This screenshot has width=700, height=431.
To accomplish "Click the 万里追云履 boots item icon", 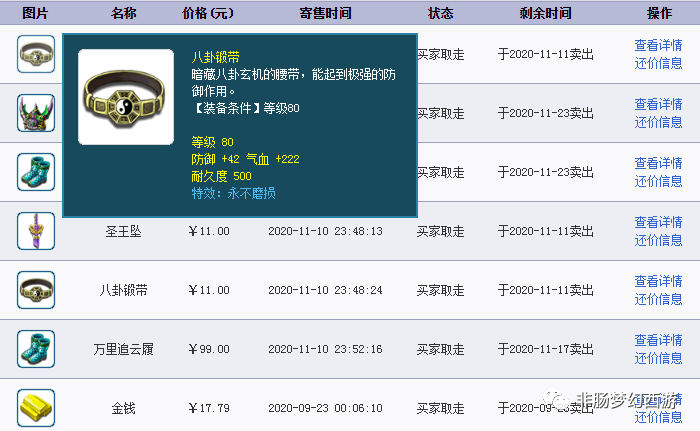I will (36, 349).
